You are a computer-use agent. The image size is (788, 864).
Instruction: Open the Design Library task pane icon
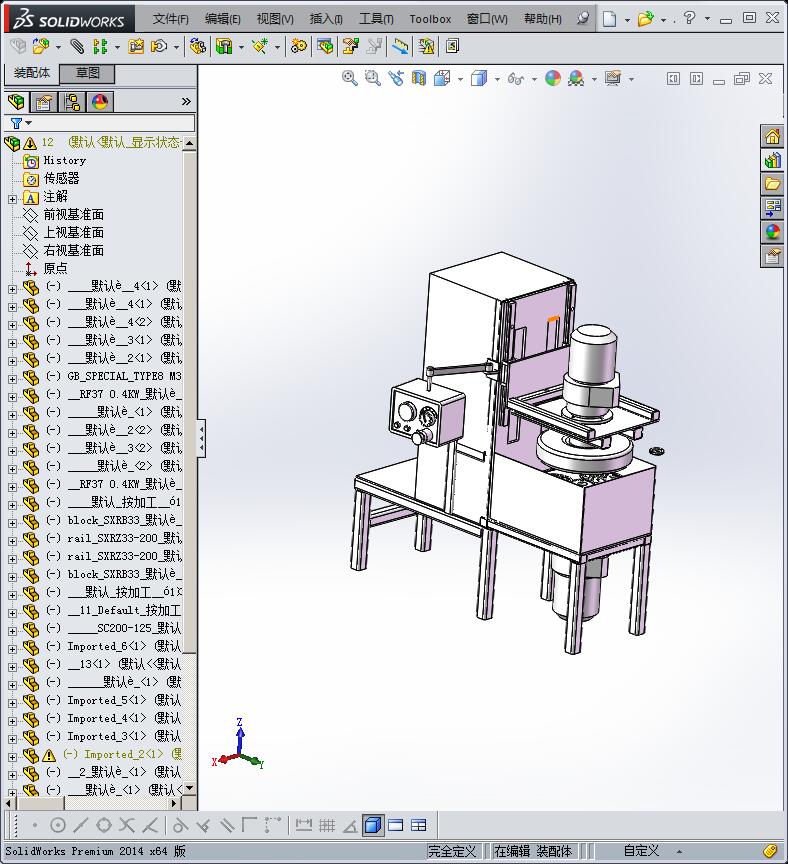tap(773, 160)
